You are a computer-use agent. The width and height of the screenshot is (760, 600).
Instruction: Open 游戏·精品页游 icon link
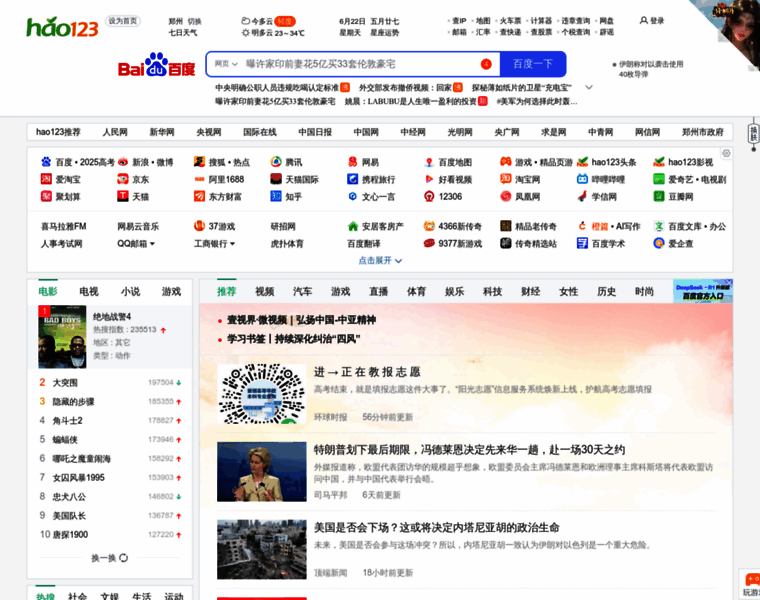[506, 162]
